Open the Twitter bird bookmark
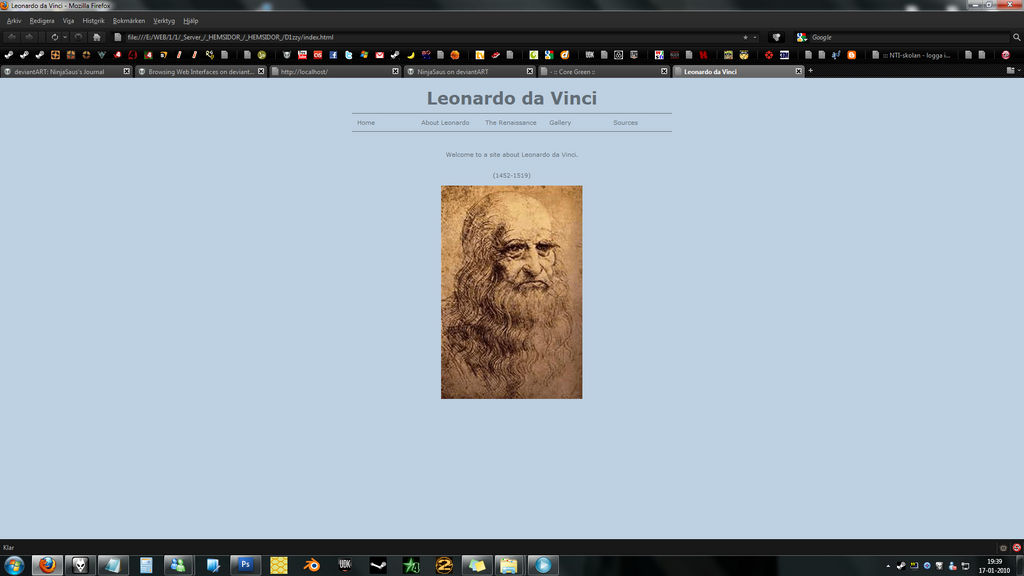Screen dimensions: 1024x576 [349, 55]
